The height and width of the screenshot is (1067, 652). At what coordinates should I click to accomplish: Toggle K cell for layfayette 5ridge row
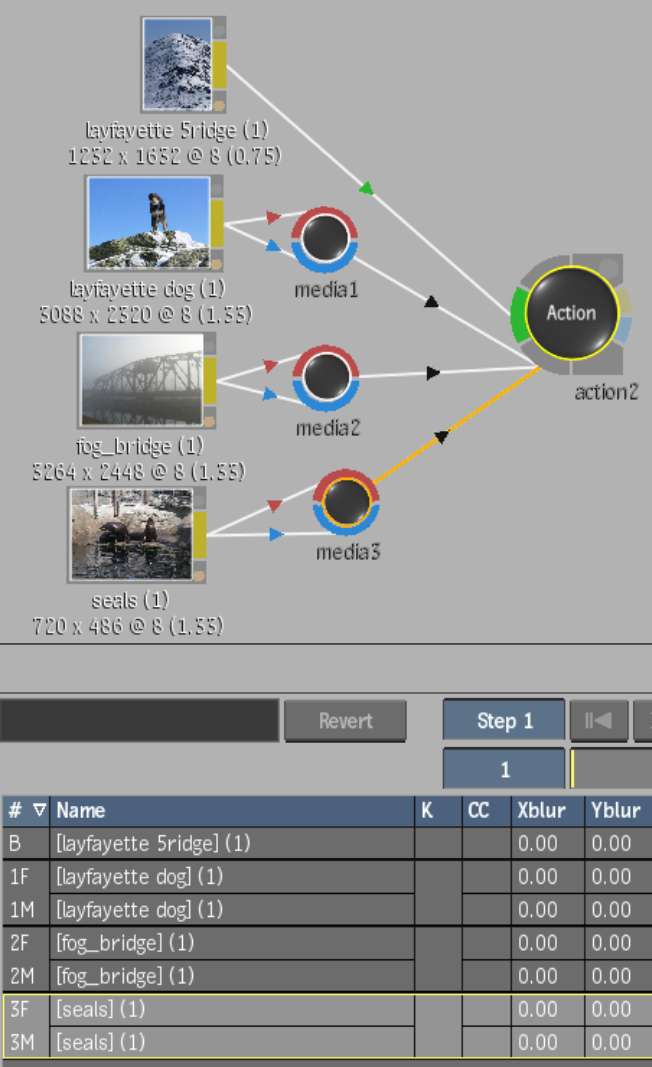click(x=438, y=844)
